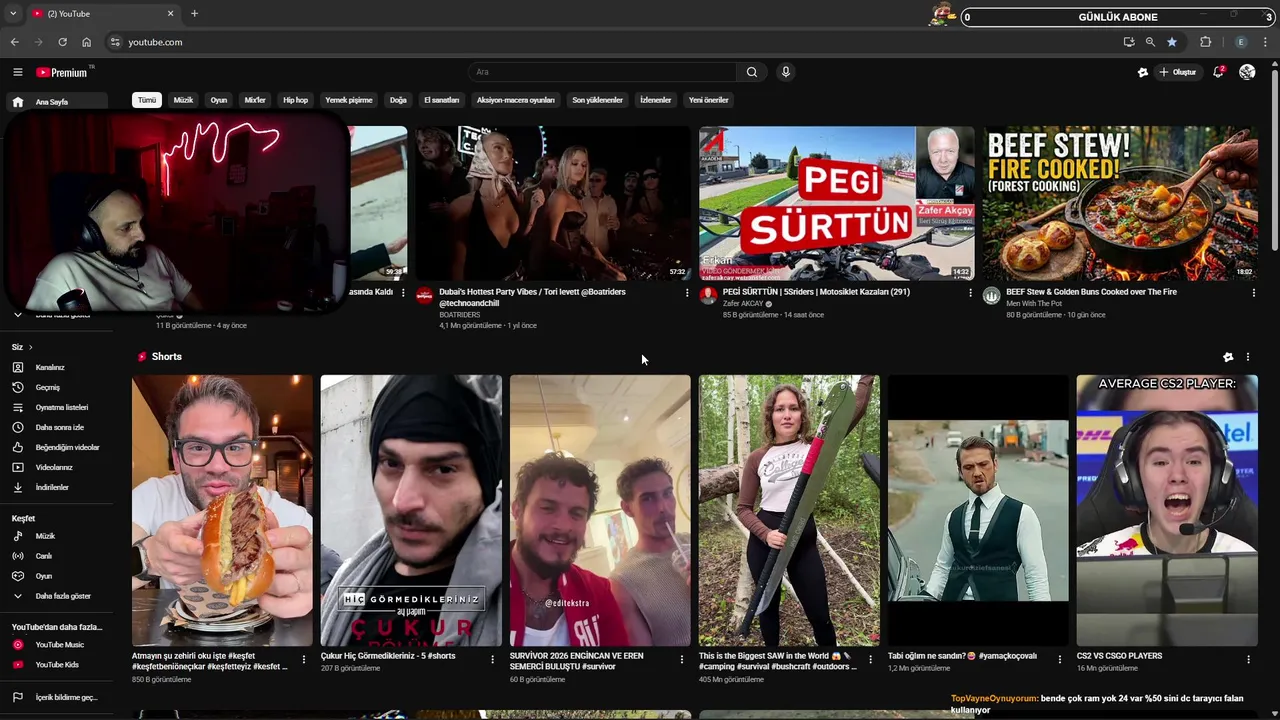Screen dimensions: 1280x720
Task: Play the Biggest SAW in the World short
Action: pos(789,510)
